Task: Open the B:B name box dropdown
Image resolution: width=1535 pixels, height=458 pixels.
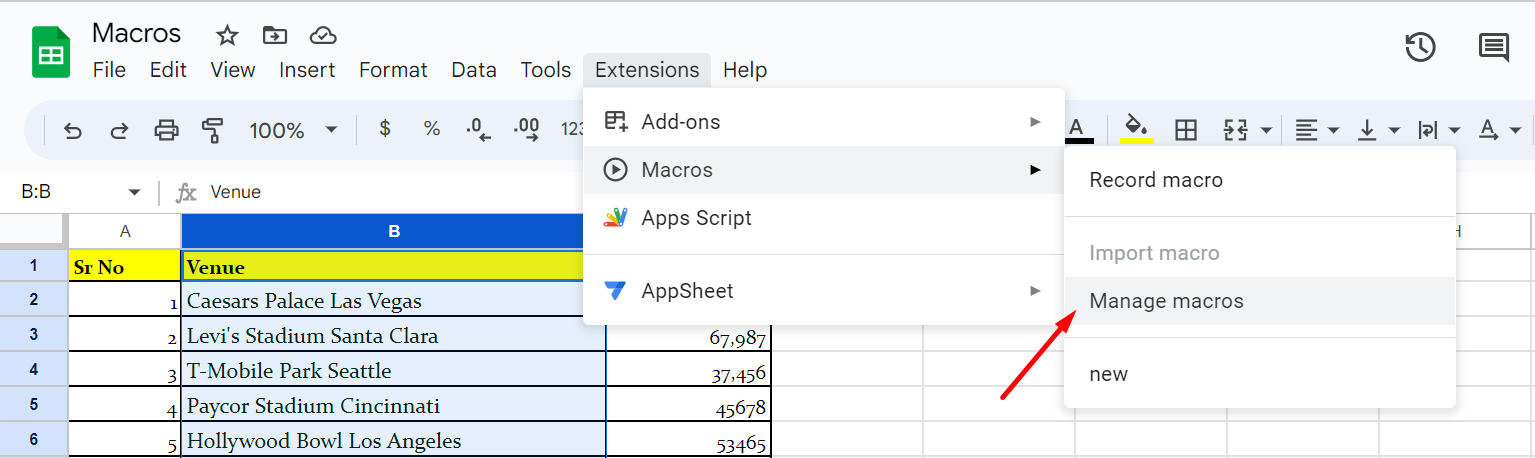Action: [134, 192]
